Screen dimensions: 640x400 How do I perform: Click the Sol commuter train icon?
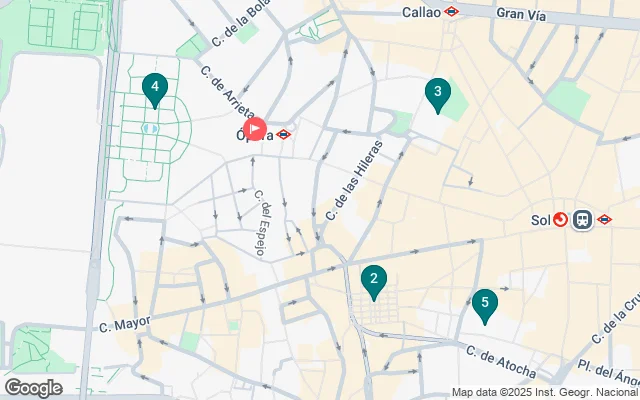click(x=582, y=220)
